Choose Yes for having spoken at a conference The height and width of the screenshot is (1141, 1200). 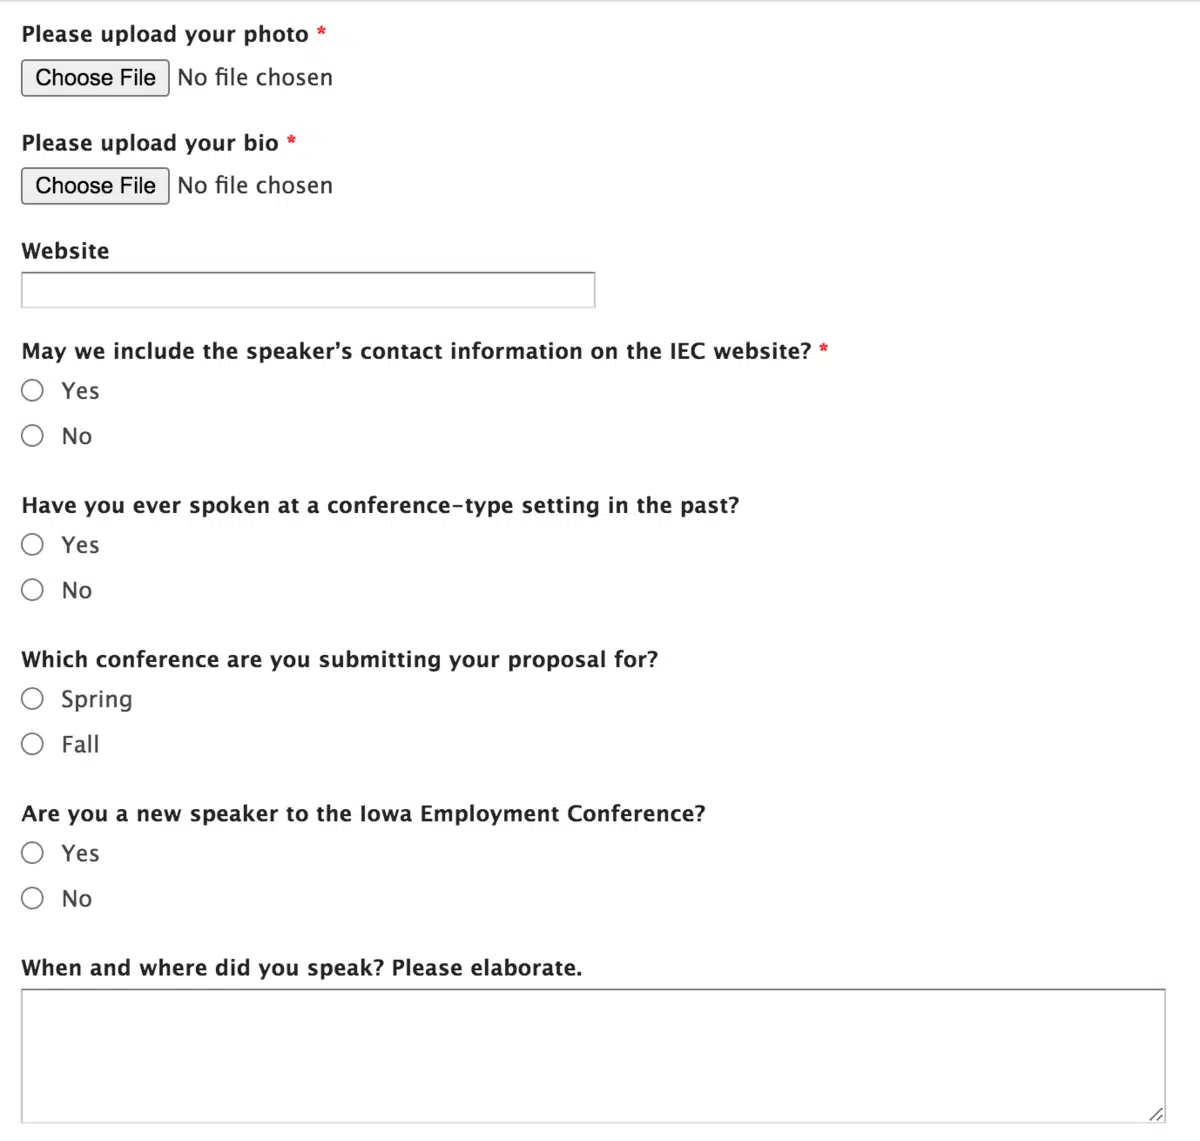point(33,545)
